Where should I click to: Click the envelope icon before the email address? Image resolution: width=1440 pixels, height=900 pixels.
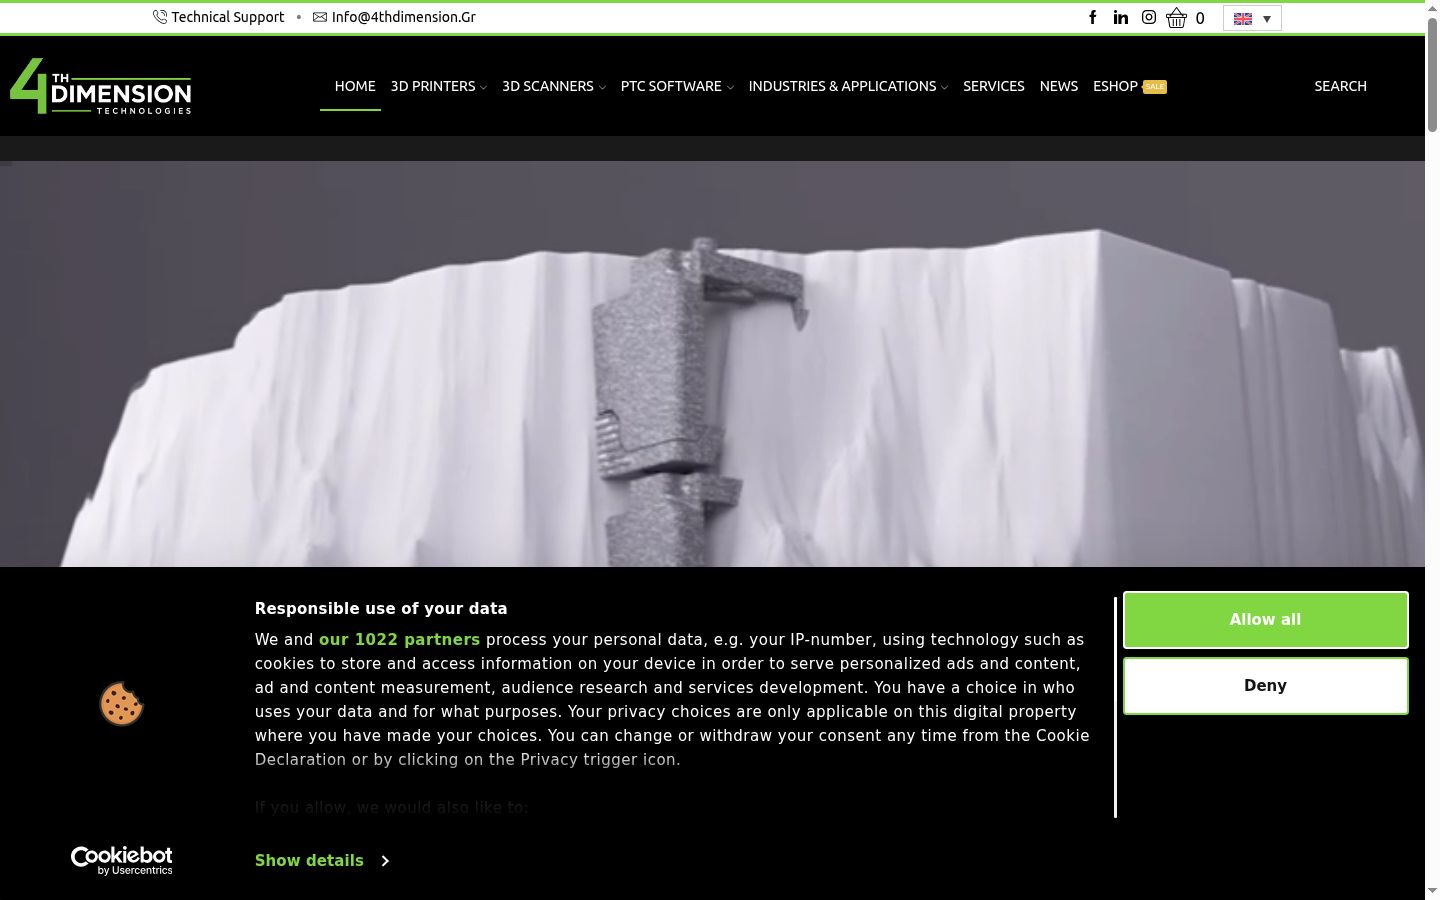point(320,17)
